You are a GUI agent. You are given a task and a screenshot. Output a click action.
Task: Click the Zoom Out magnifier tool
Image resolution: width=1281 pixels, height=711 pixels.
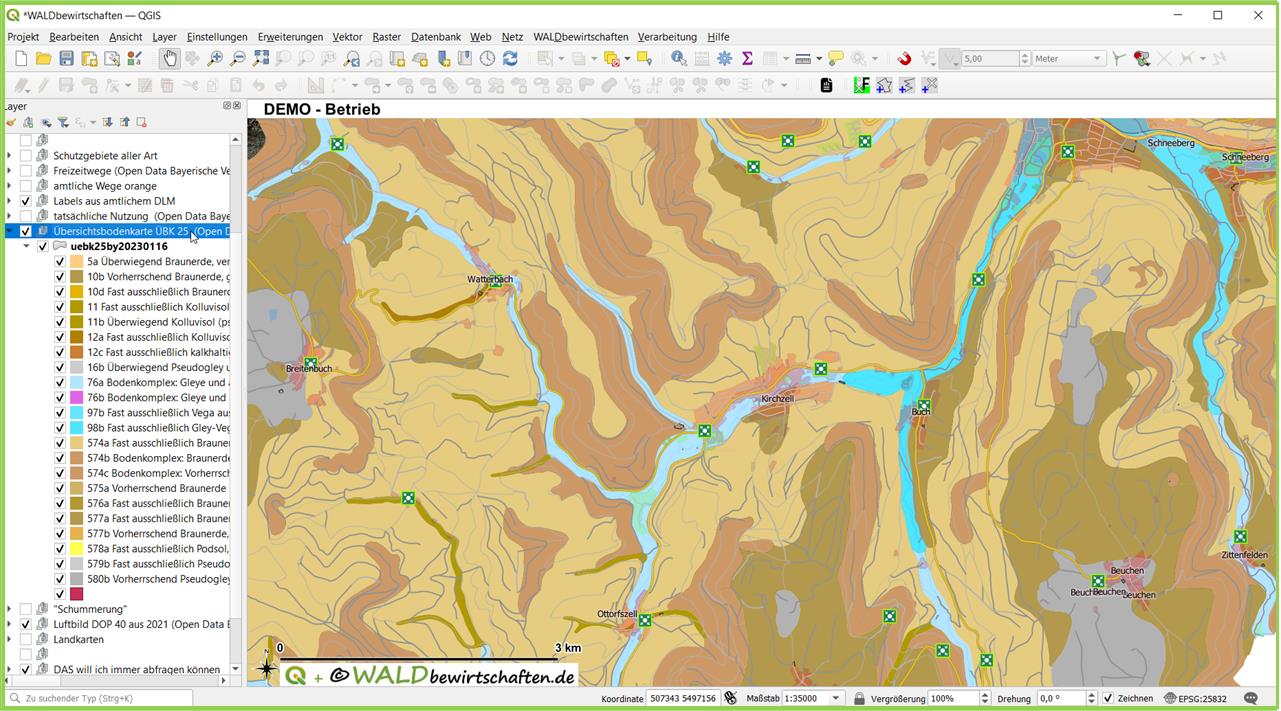click(238, 59)
